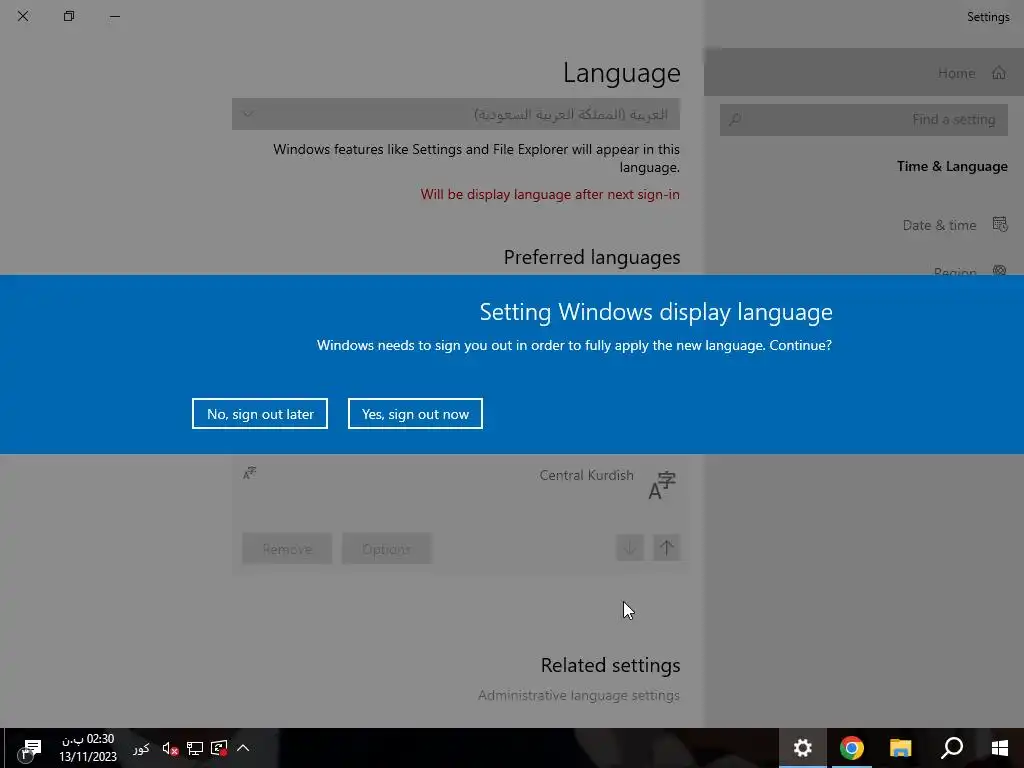Click Yes, sign out now button
1024x768 pixels.
coord(415,413)
